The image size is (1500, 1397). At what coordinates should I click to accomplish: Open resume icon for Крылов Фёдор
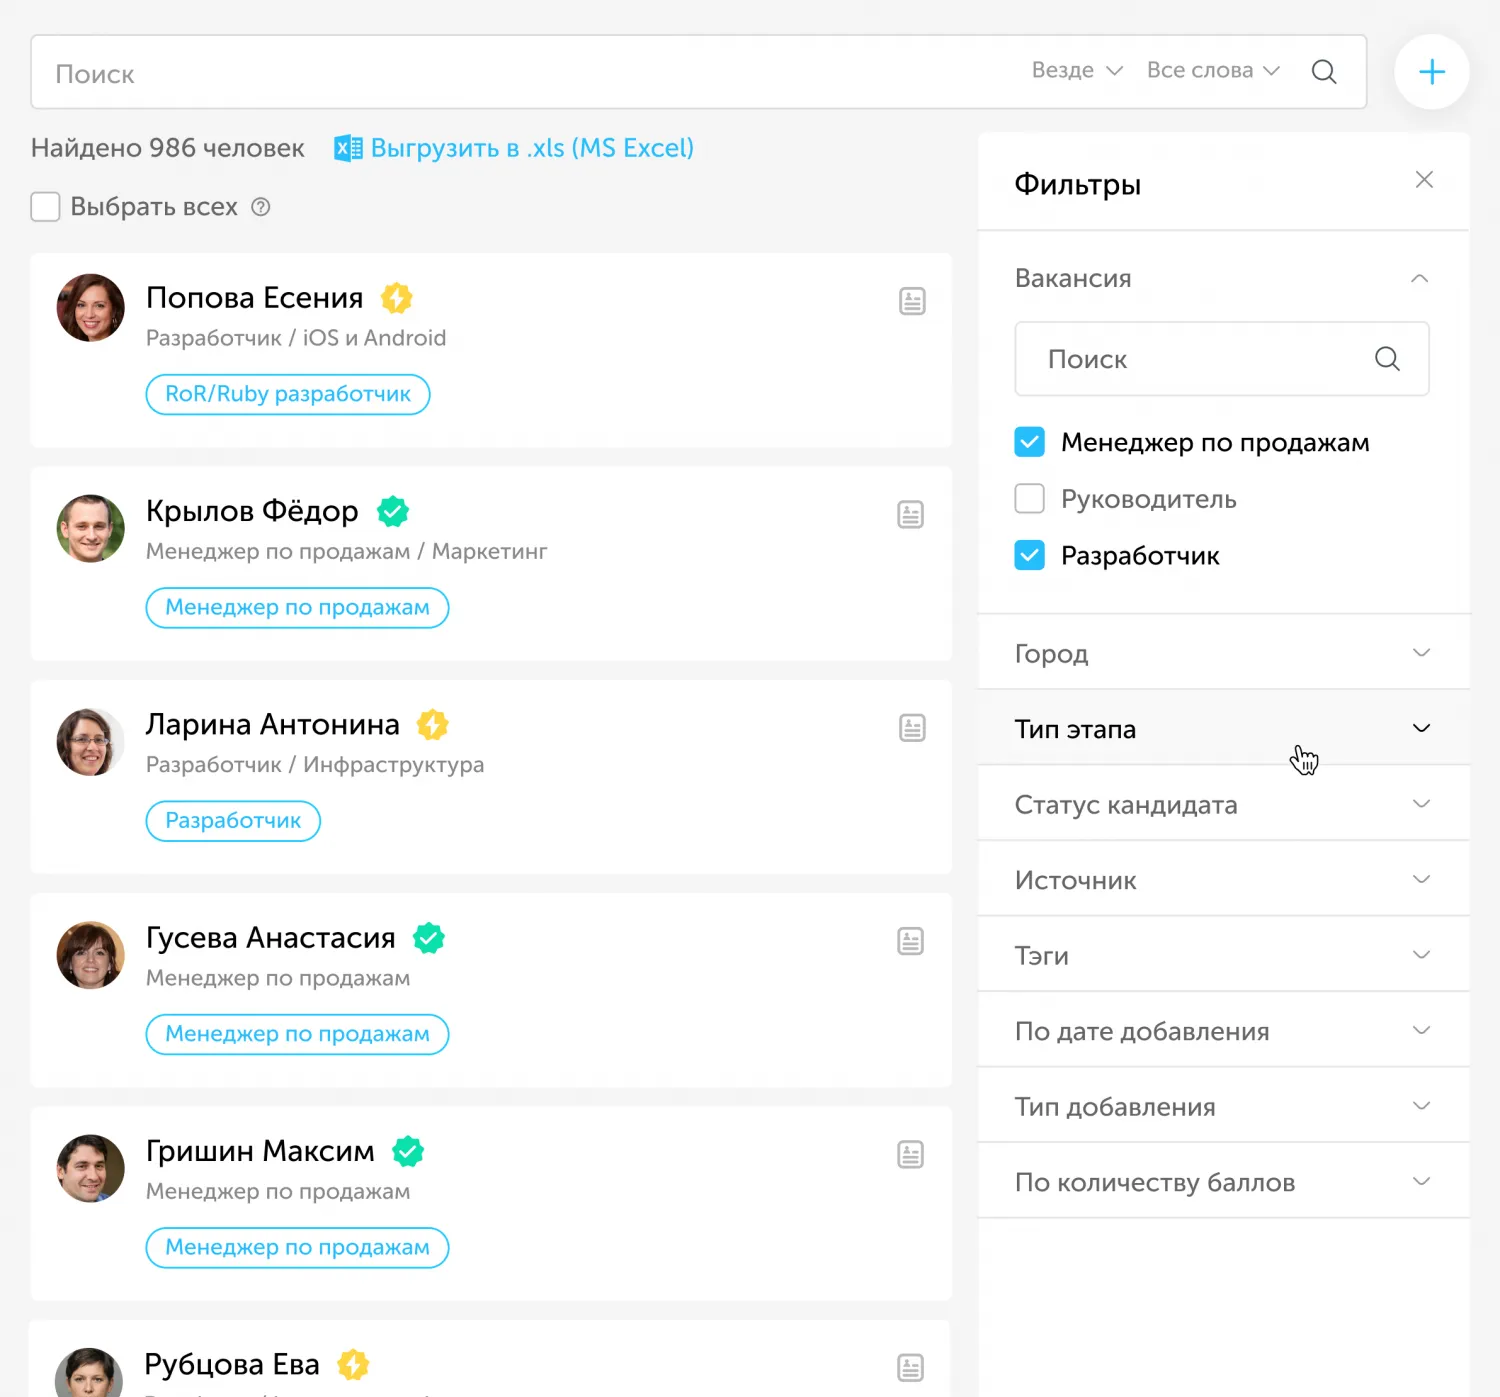click(910, 515)
